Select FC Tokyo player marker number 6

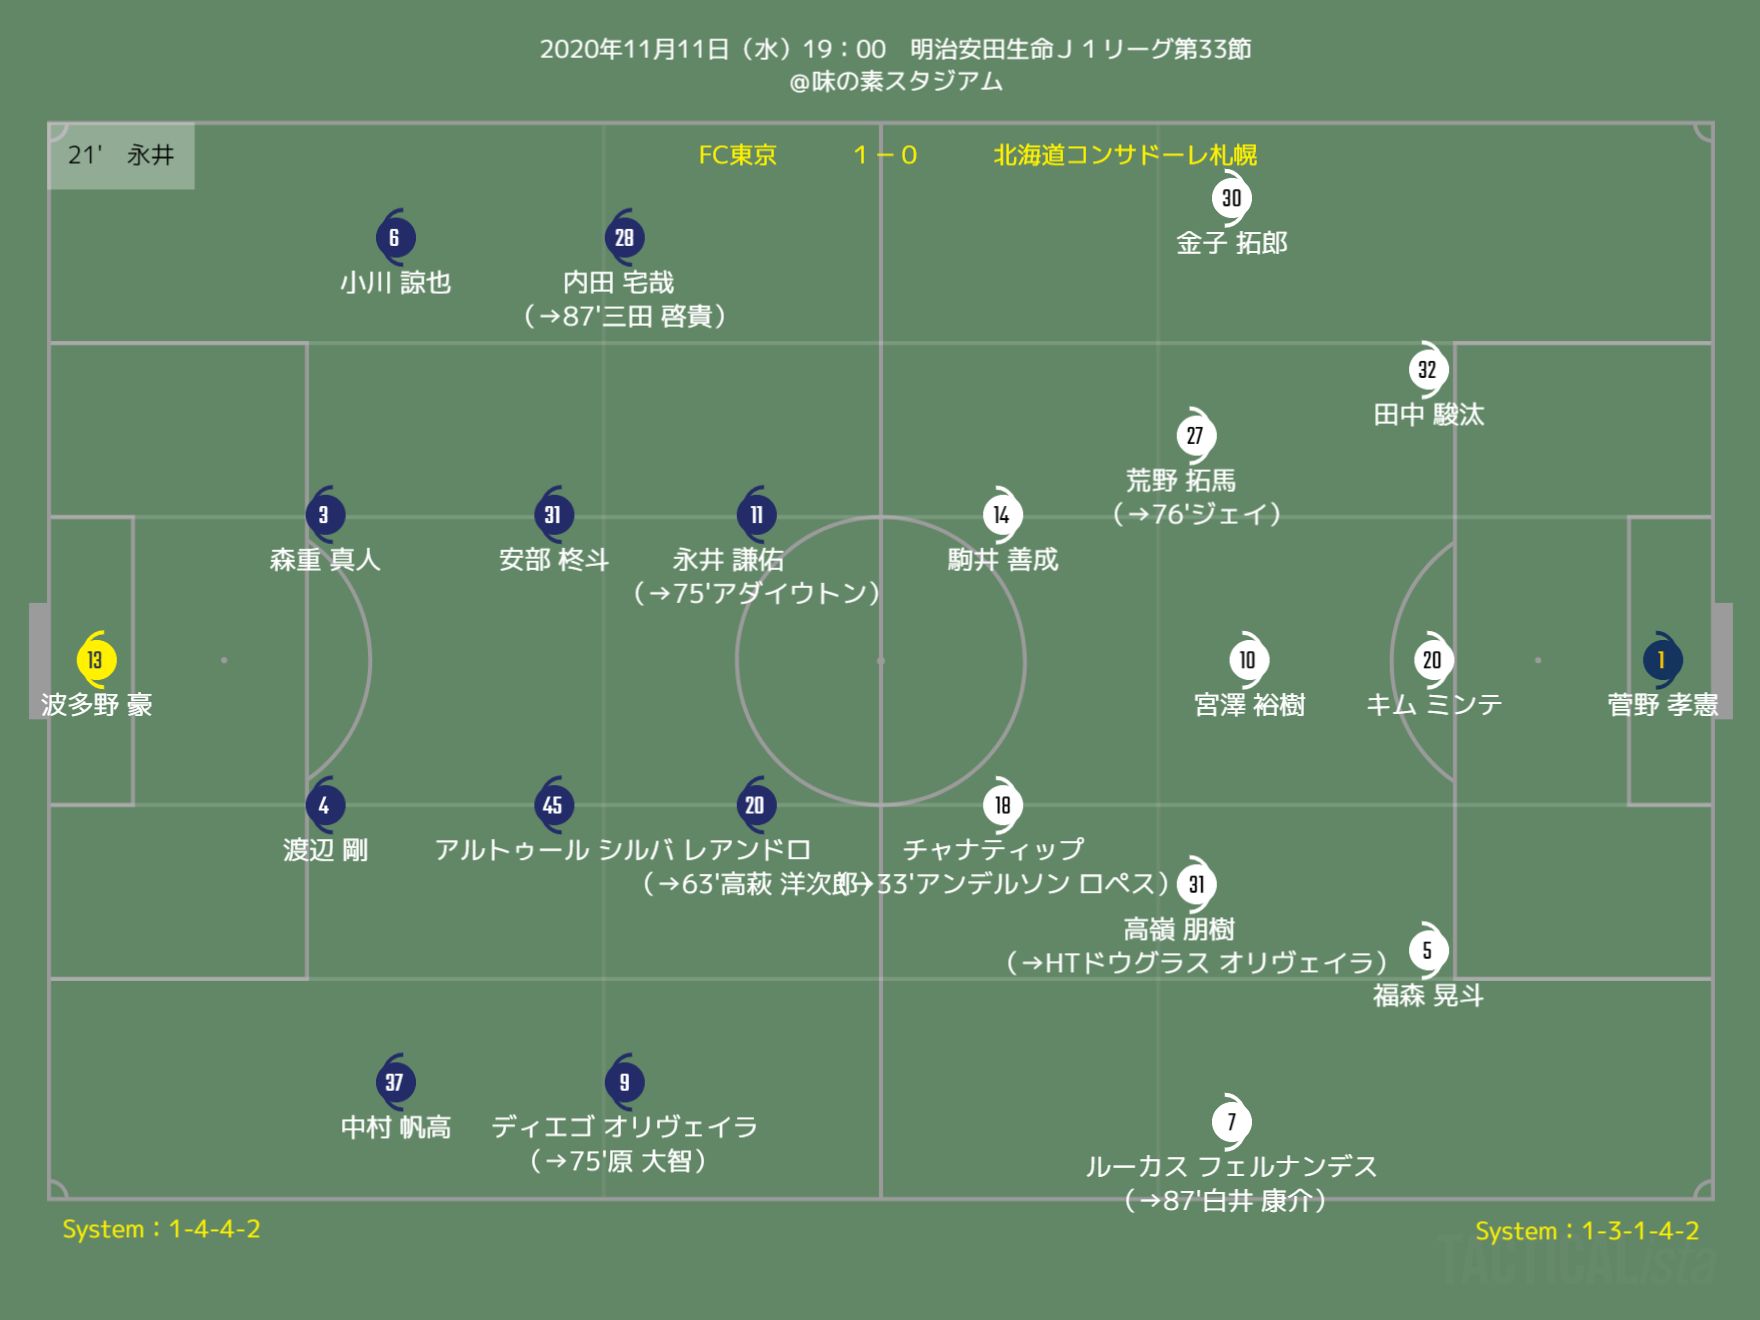click(x=395, y=237)
